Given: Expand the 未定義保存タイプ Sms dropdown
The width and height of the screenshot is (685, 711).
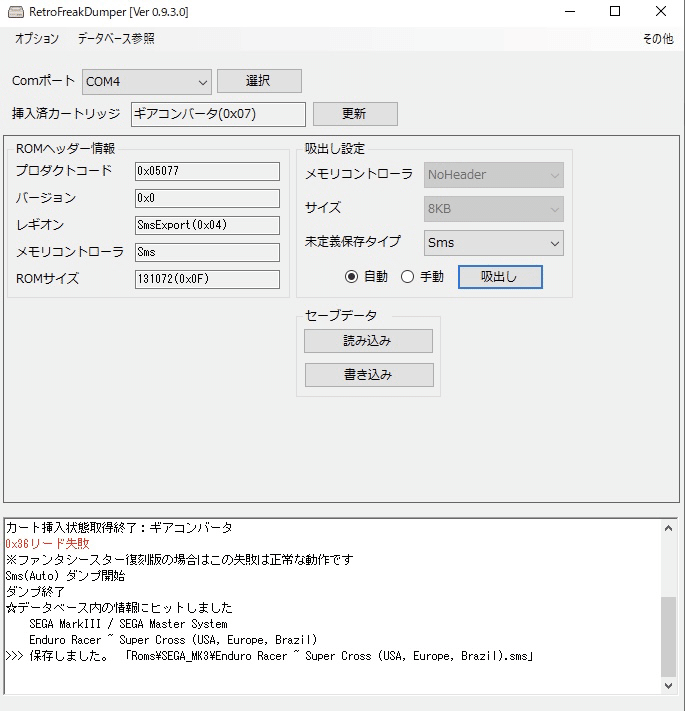Looking at the screenshot, I should [494, 243].
